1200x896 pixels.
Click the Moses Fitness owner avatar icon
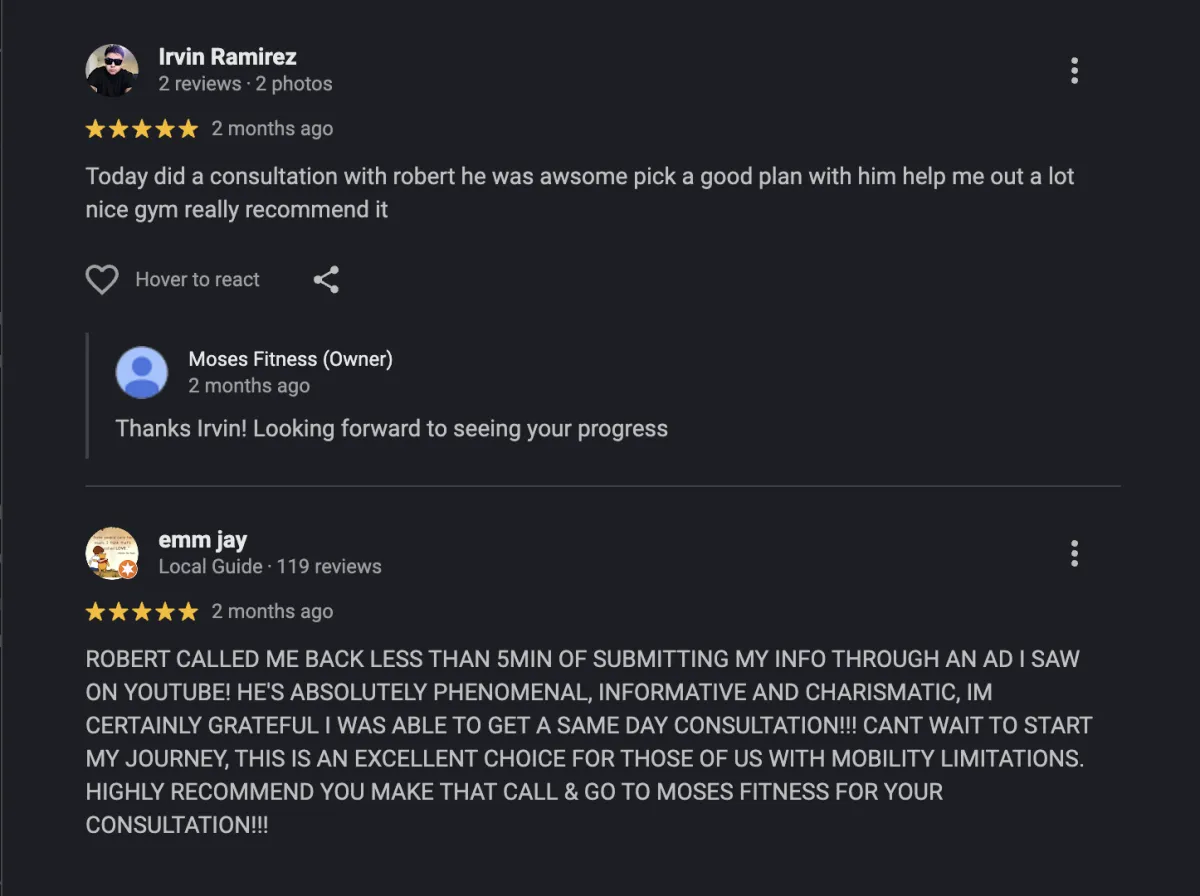pos(142,372)
